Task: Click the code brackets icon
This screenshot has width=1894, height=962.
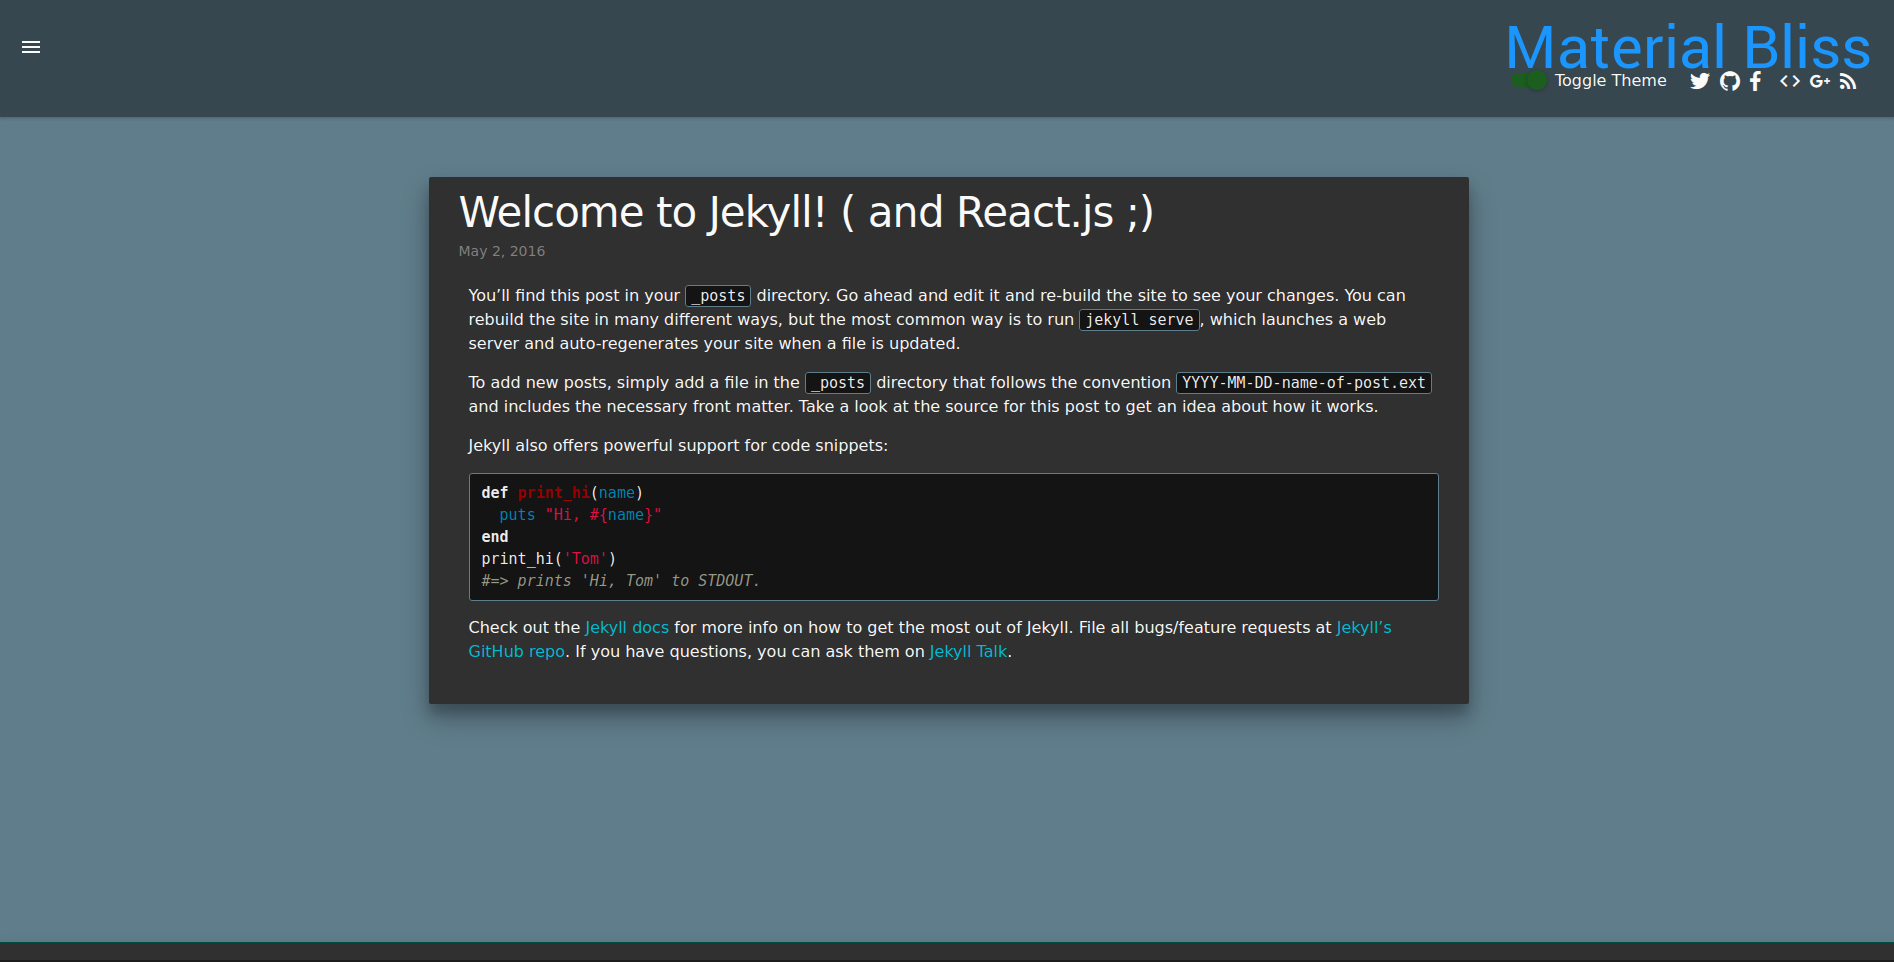Action: tap(1790, 81)
